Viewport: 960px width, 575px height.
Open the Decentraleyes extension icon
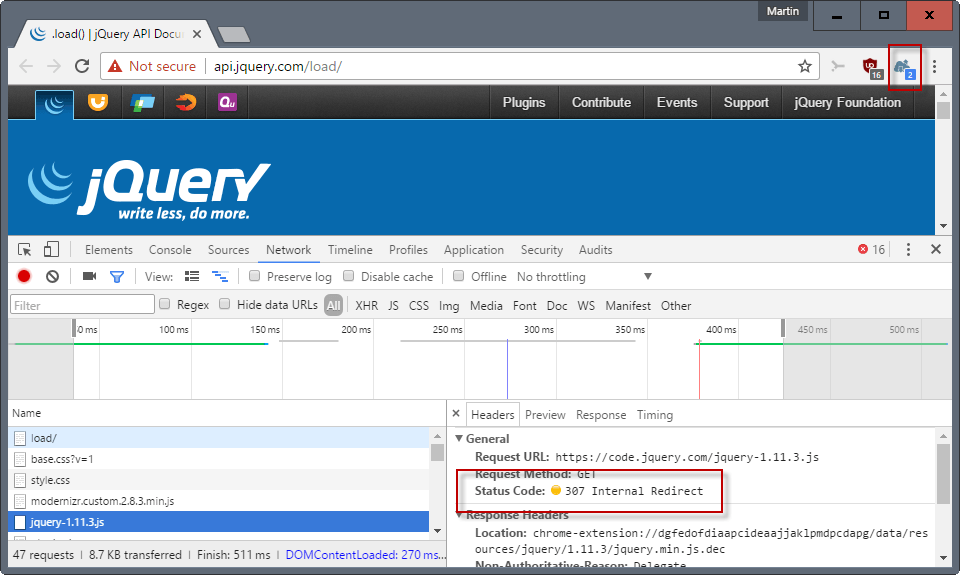[904, 67]
